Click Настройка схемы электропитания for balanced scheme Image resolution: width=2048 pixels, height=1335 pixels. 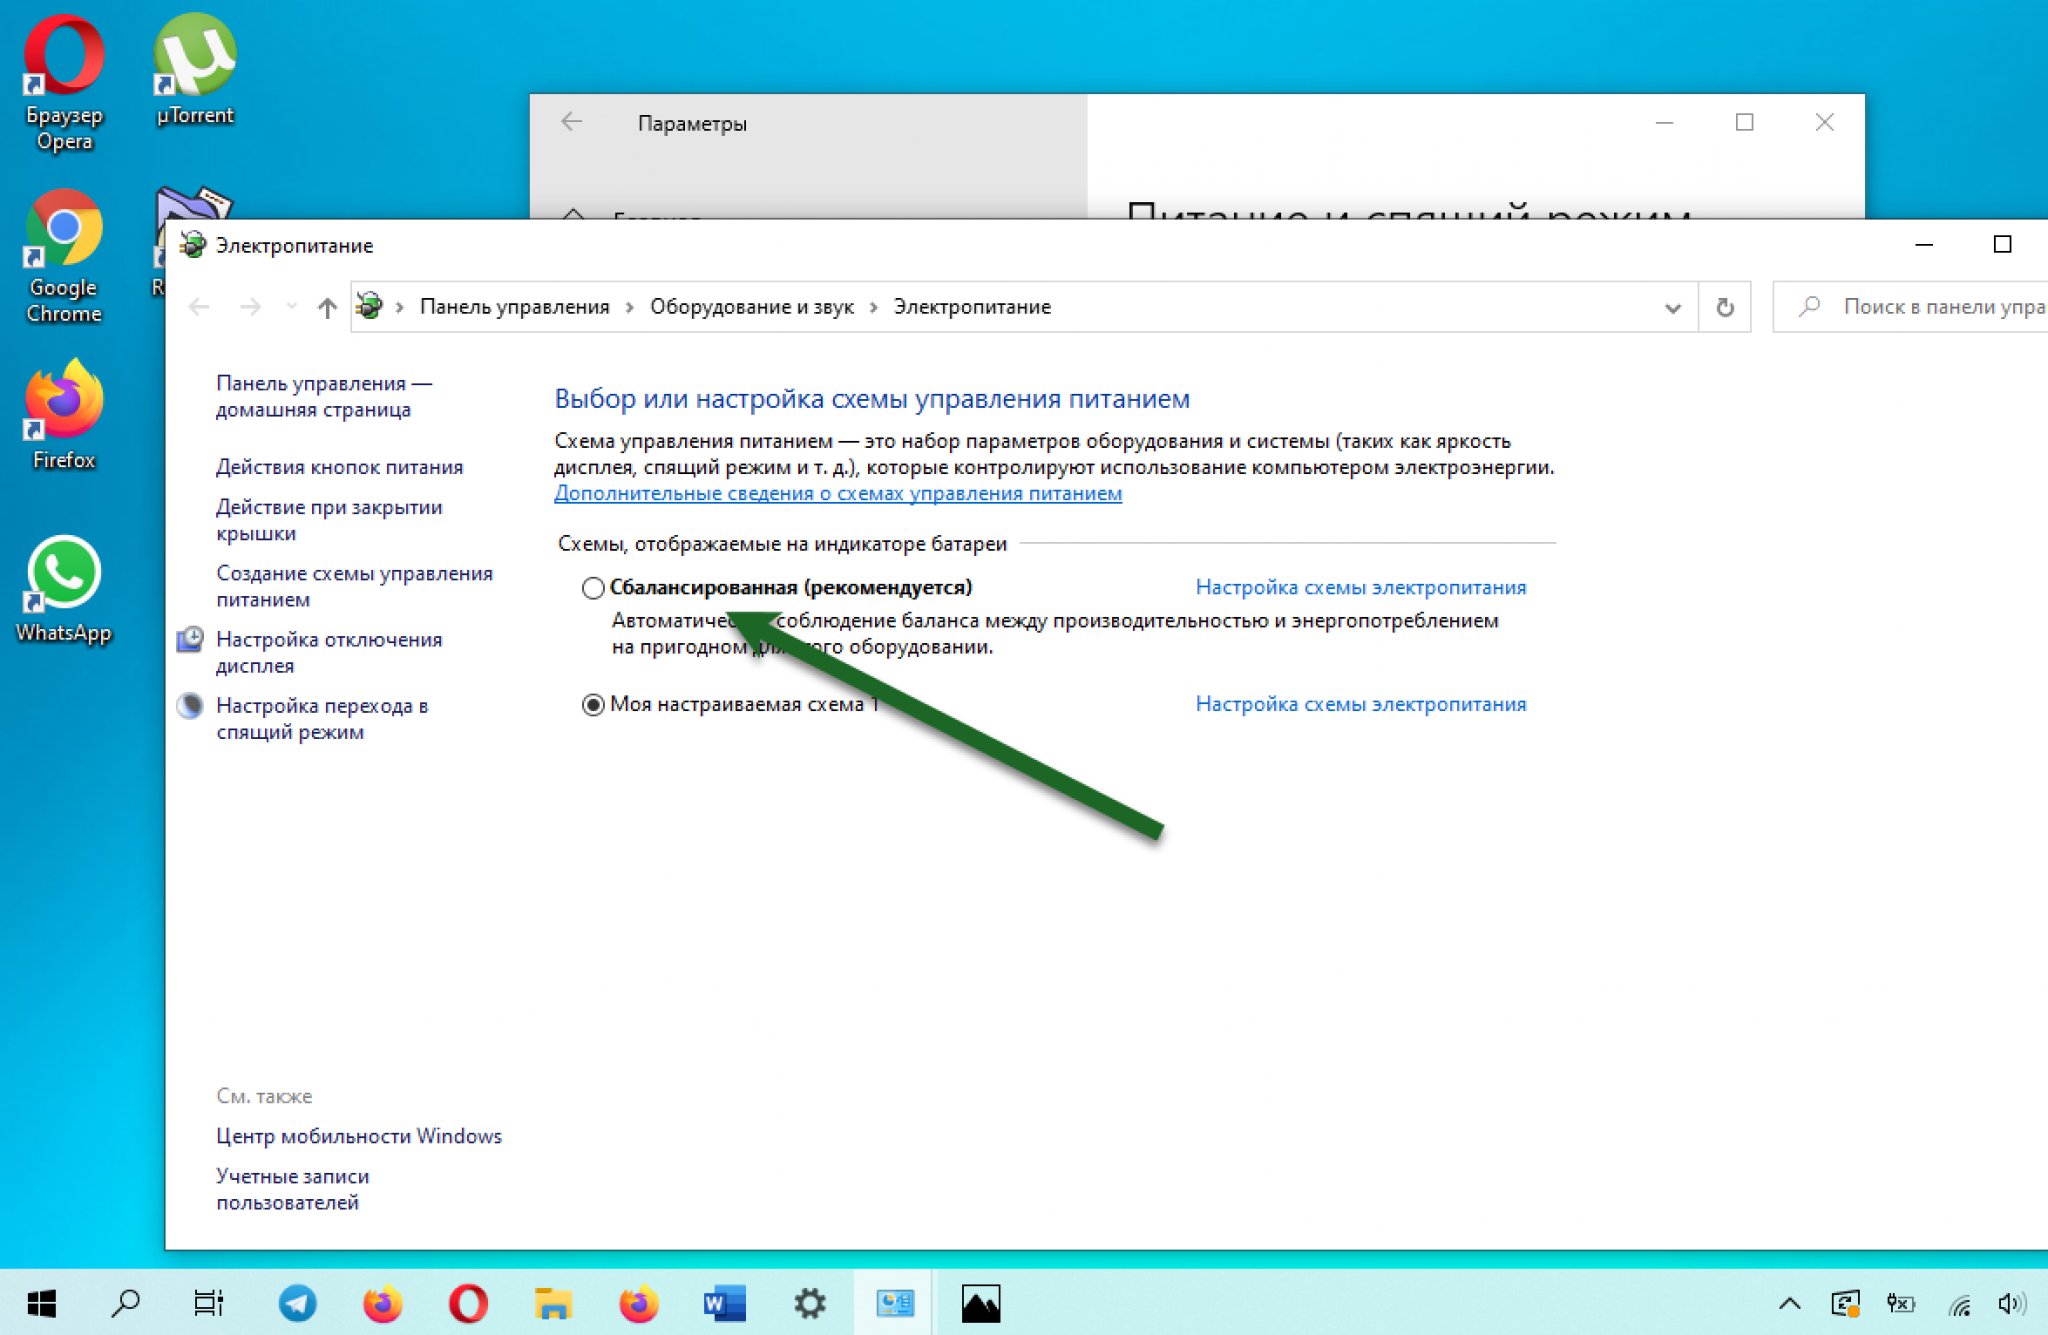[1360, 587]
